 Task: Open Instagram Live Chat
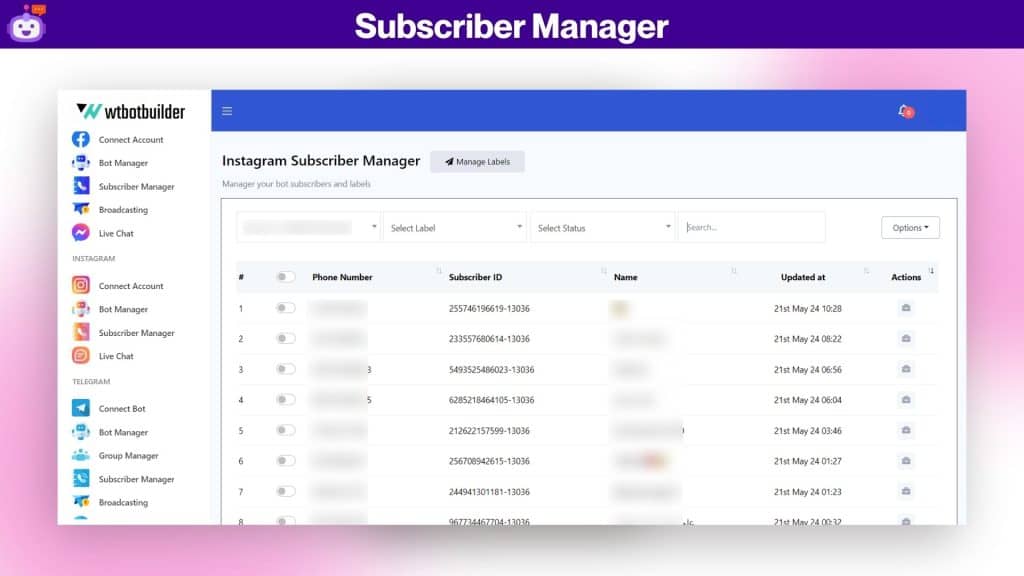point(81,356)
